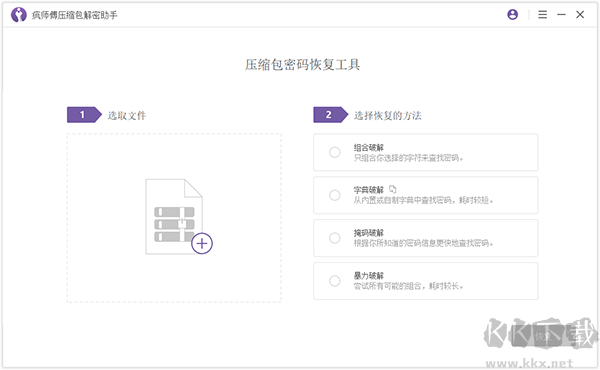
Task: Open the hamburger menu in title bar
Action: (x=542, y=15)
